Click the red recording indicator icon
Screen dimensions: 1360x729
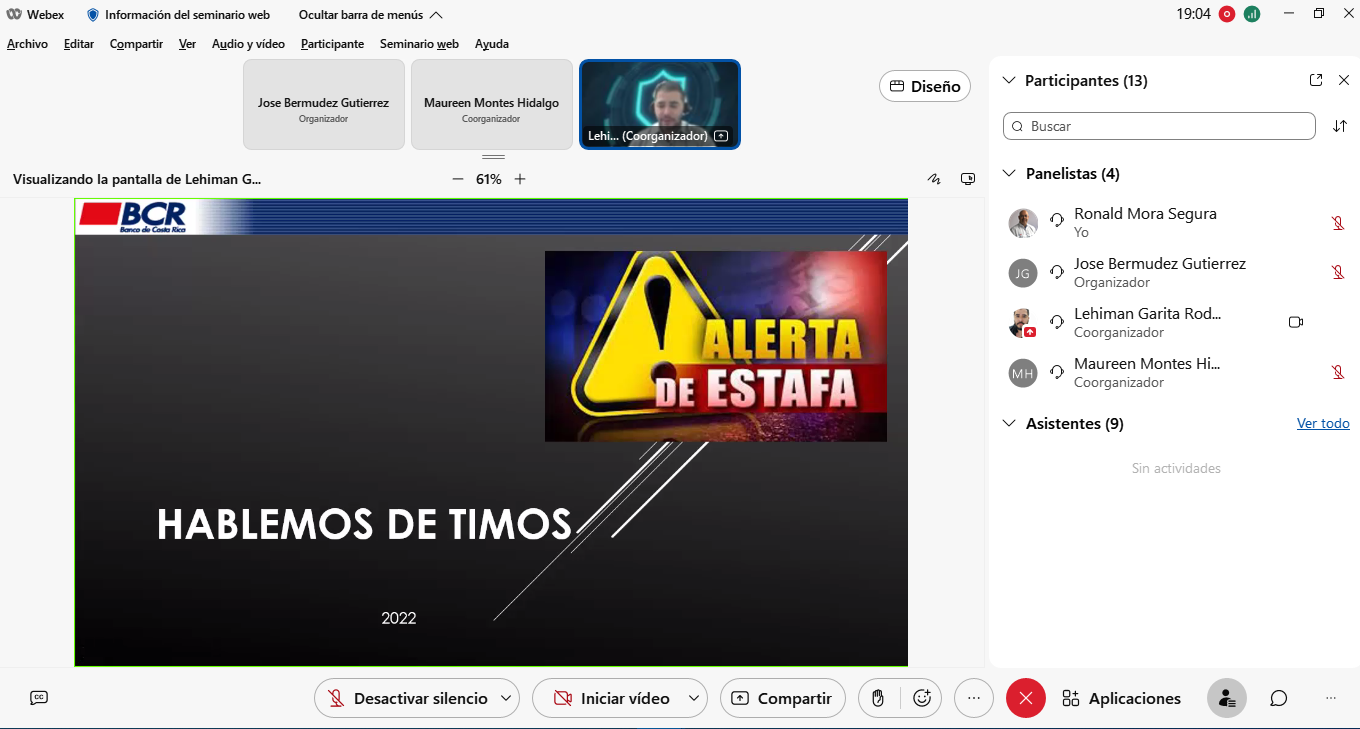[x=1227, y=14]
